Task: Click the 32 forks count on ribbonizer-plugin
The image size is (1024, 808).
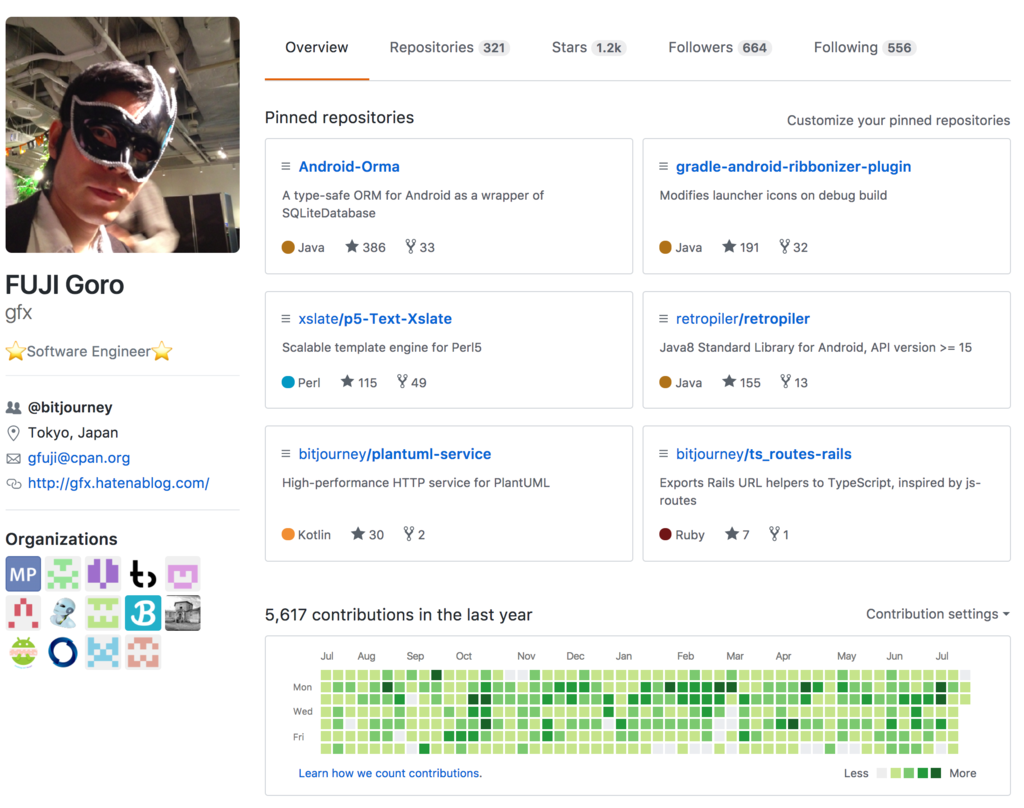Action: pos(801,248)
